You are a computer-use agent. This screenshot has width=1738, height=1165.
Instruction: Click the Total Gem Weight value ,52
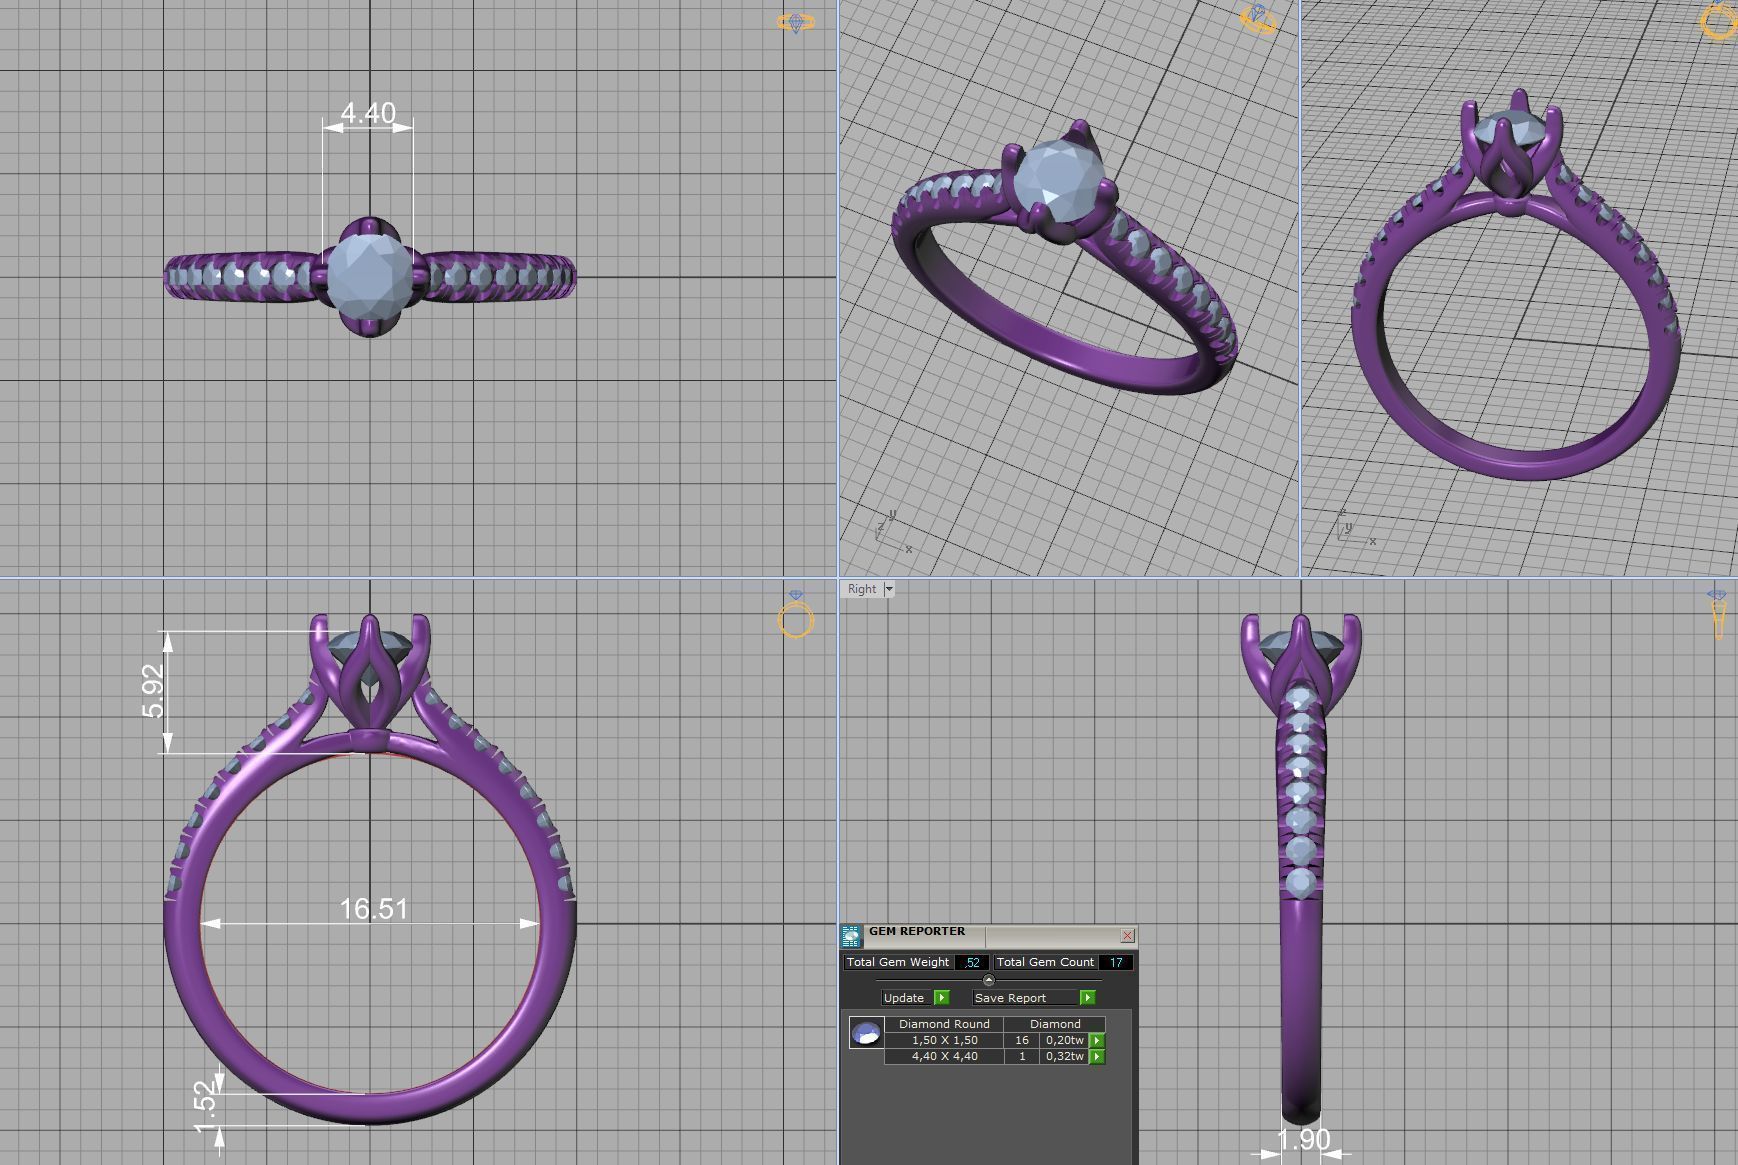tap(972, 963)
